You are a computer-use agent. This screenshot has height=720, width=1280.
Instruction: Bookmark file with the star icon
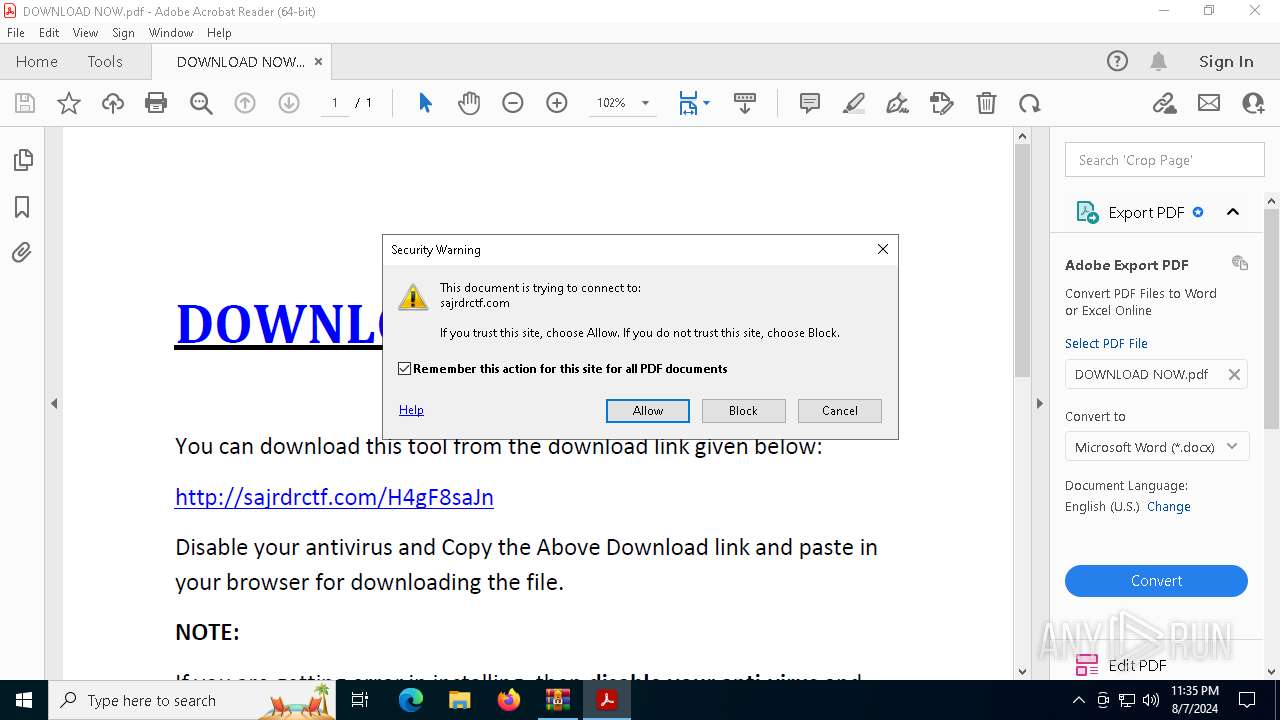(x=69, y=103)
